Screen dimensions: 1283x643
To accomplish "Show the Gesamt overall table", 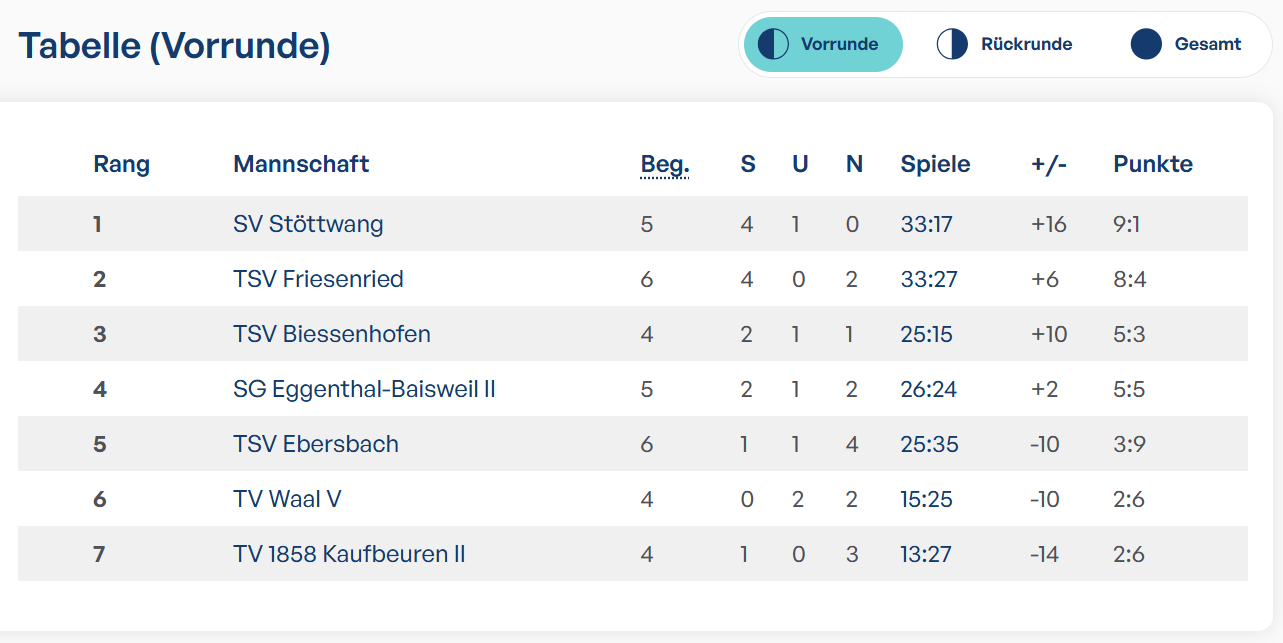I will tap(1207, 44).
